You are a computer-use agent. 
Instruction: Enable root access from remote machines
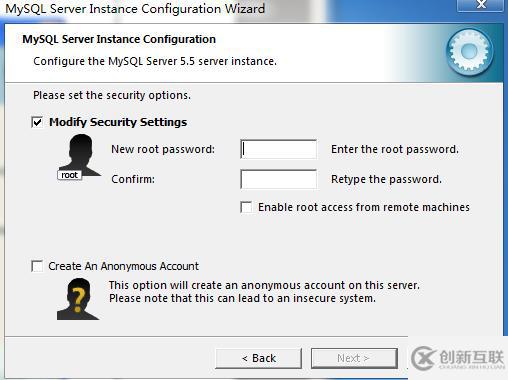coord(246,207)
